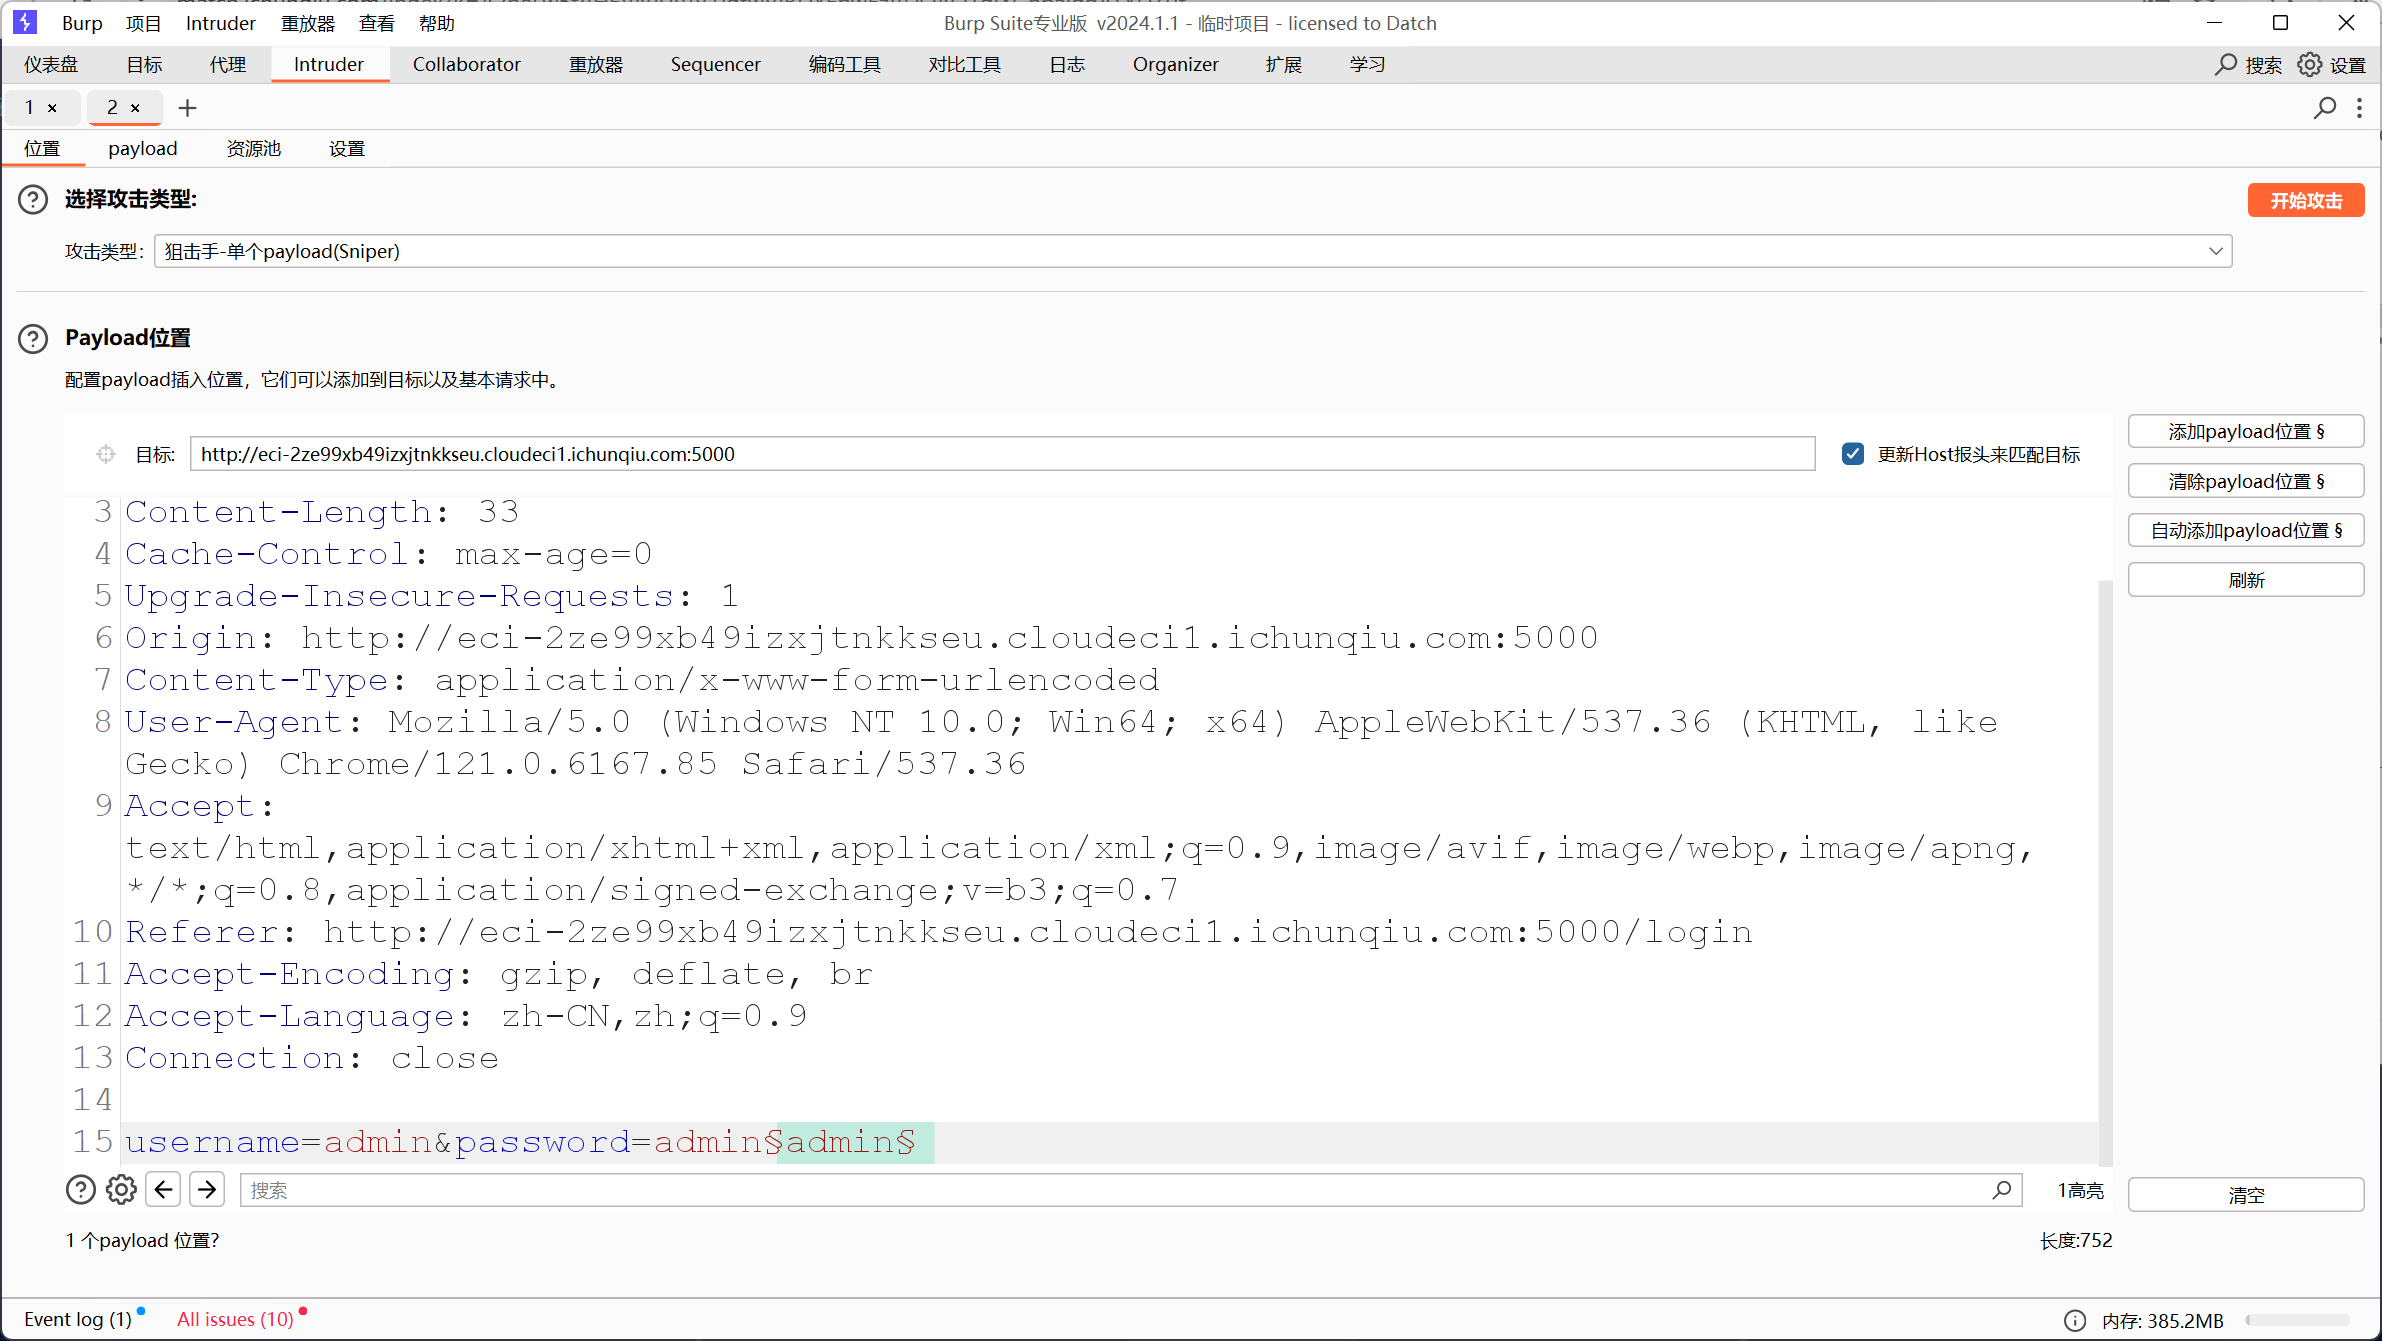Open editor search settings gear icon
The image size is (2382, 1341).
point(122,1190)
